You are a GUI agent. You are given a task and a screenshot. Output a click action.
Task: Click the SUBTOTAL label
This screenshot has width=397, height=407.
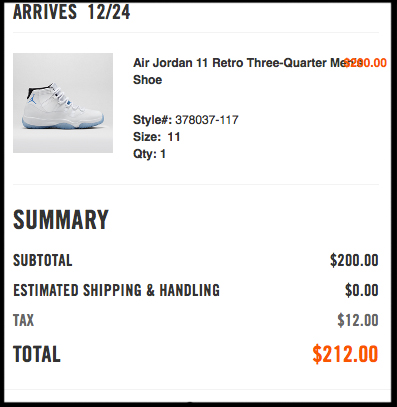43,260
